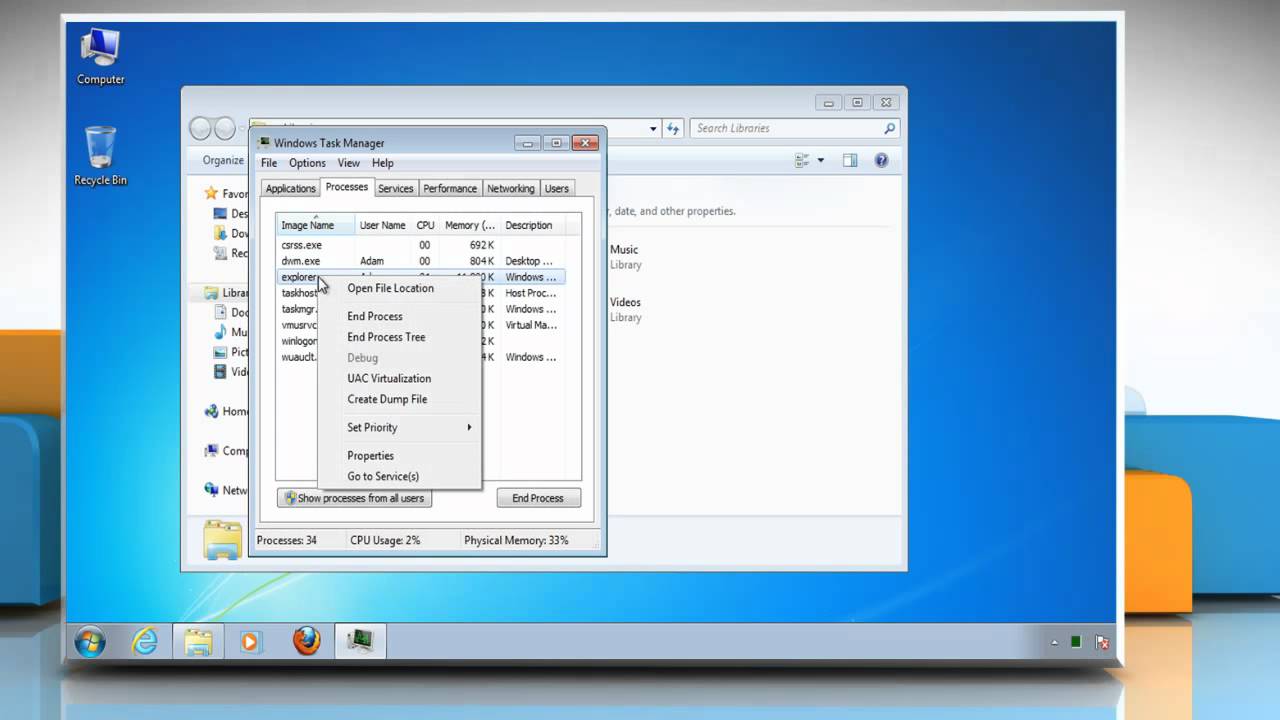Open the Options menu in Task Manager
The height and width of the screenshot is (720, 1280).
click(307, 163)
